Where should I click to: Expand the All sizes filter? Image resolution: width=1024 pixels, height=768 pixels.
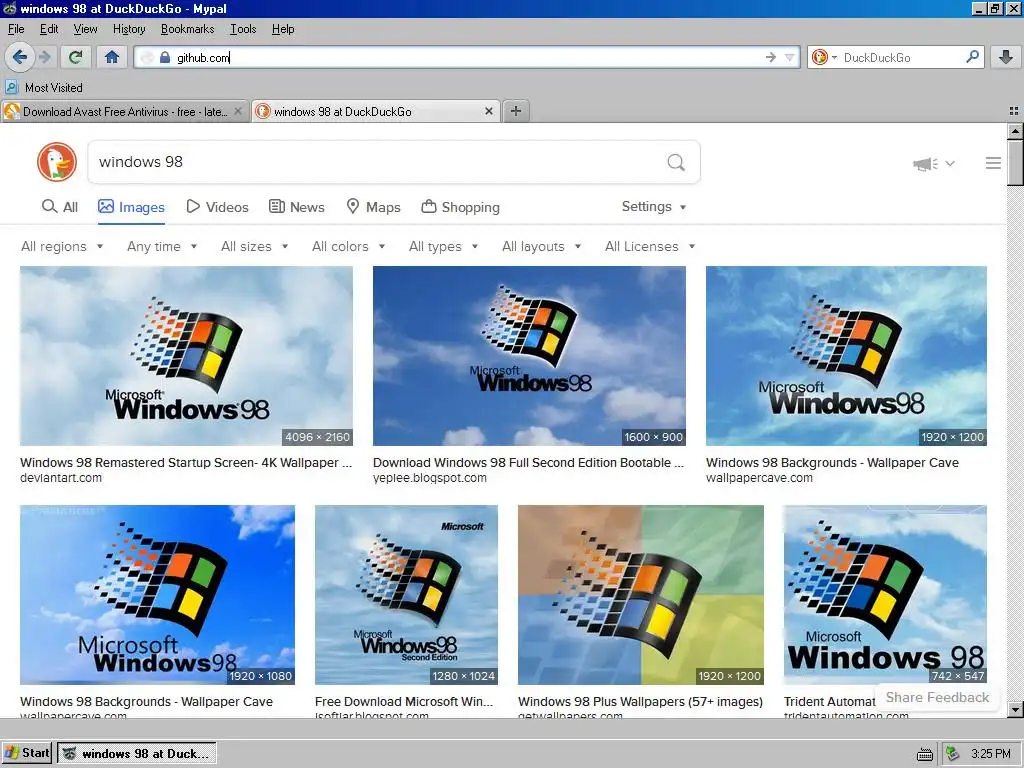click(x=255, y=246)
